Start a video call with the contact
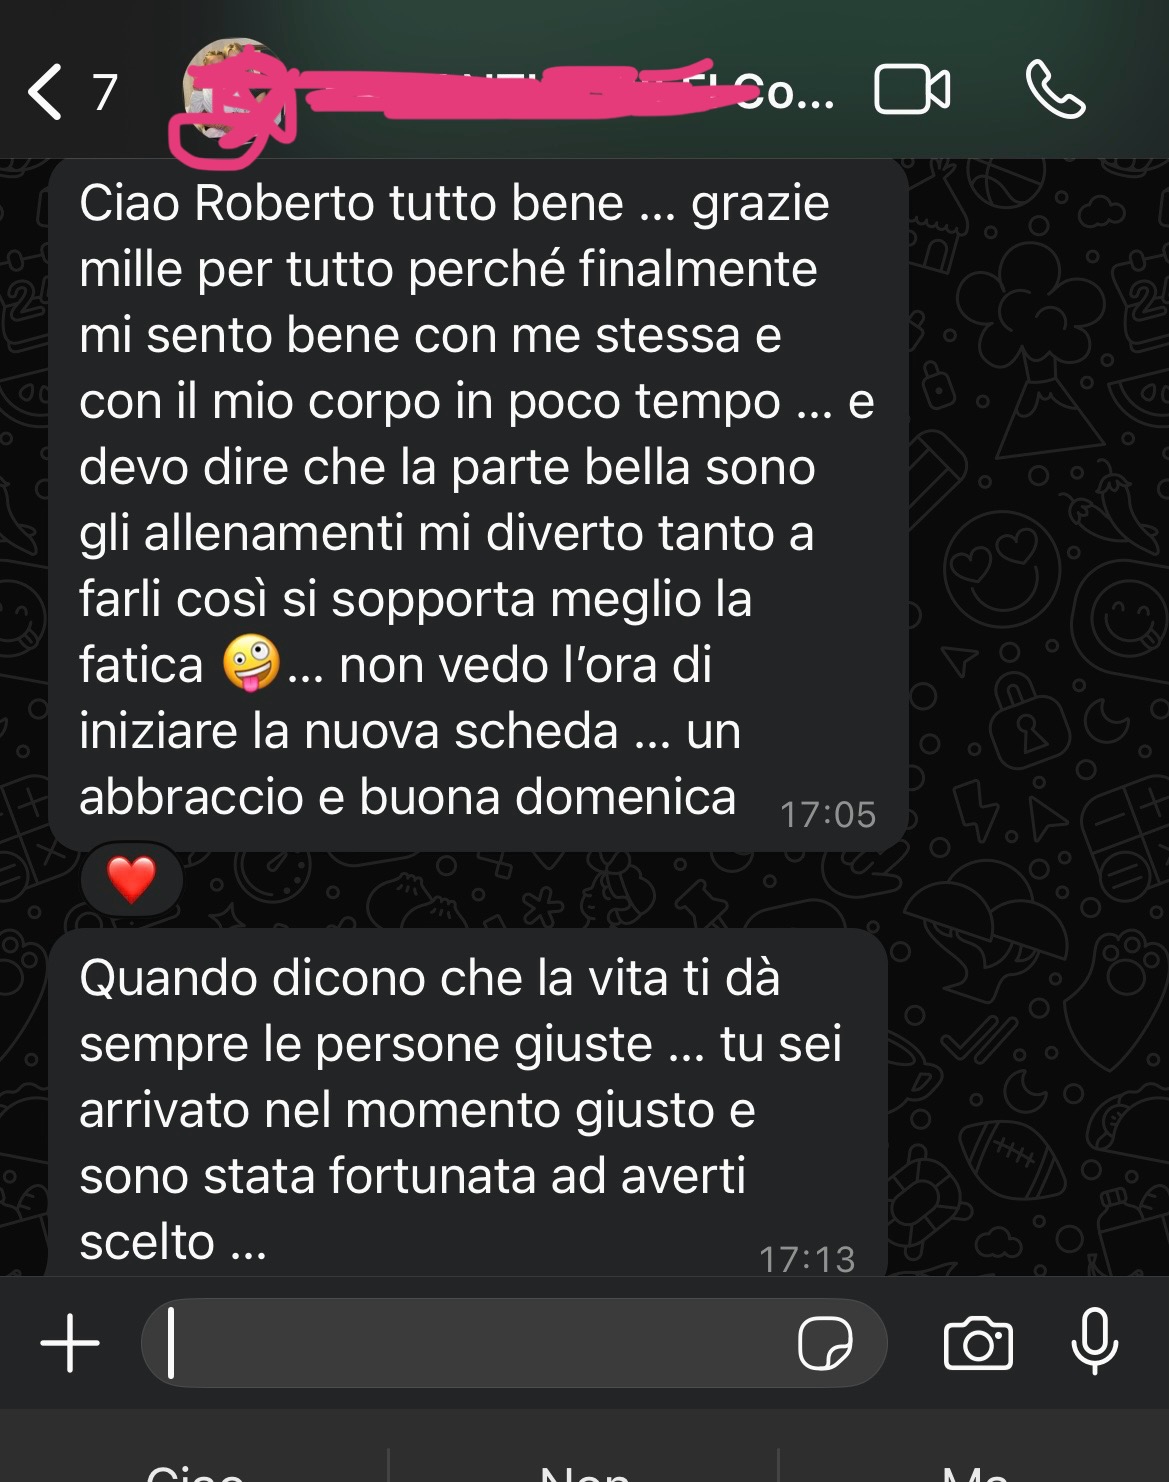Viewport: 1169px width, 1482px height. (x=912, y=90)
